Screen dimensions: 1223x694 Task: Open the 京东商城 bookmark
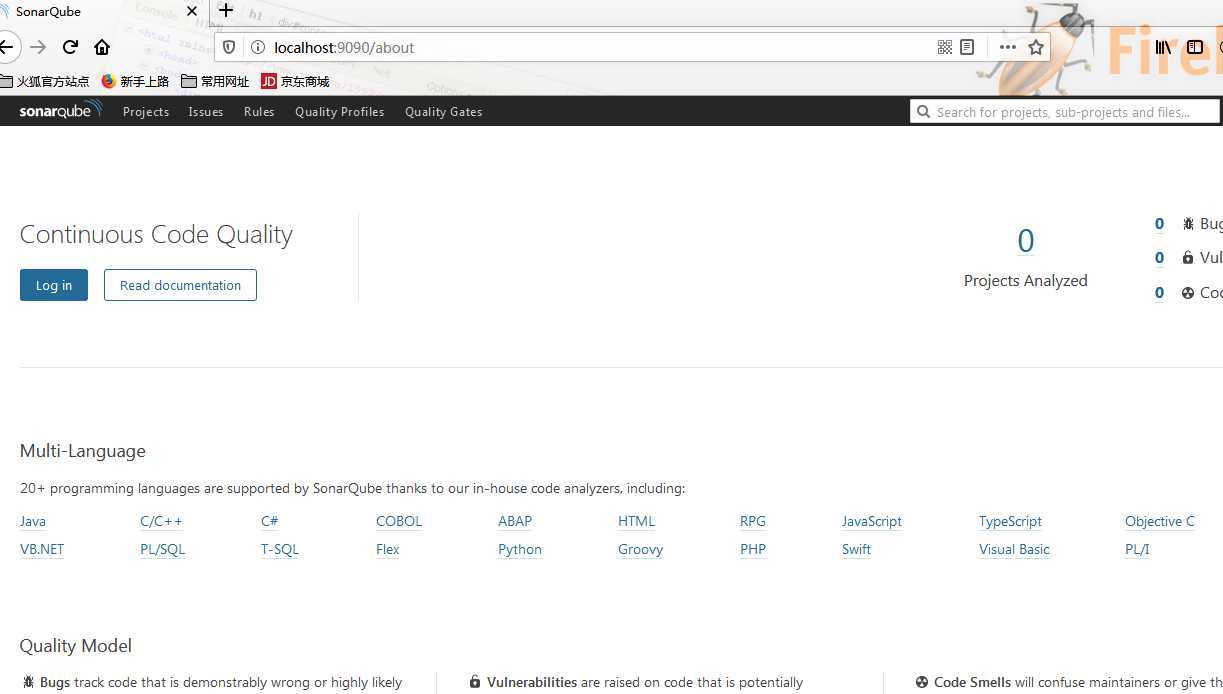coord(295,82)
